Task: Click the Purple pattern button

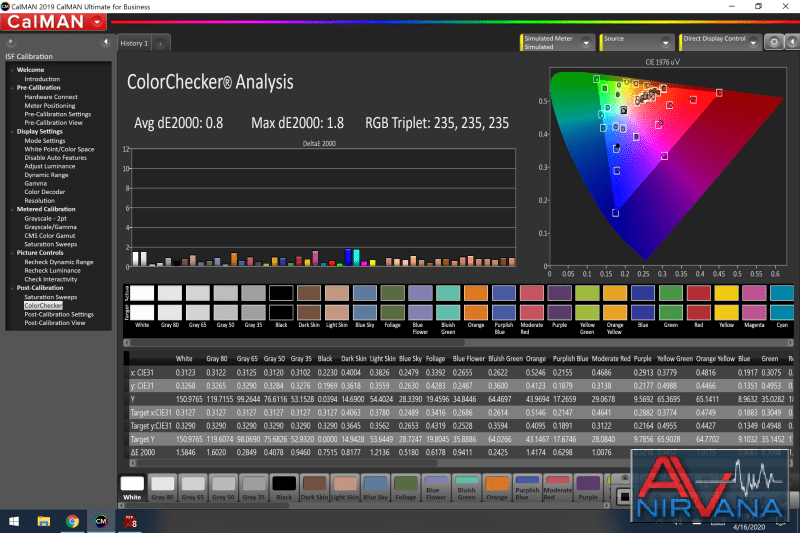Action: 588,488
